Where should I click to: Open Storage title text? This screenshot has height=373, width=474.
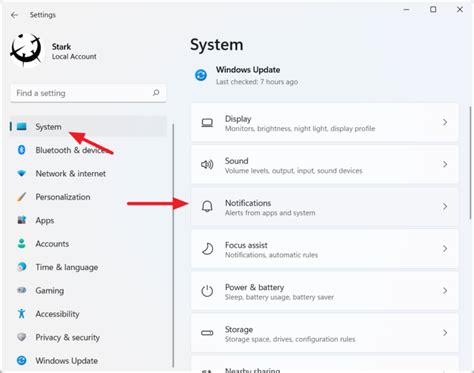pyautogui.click(x=239, y=330)
